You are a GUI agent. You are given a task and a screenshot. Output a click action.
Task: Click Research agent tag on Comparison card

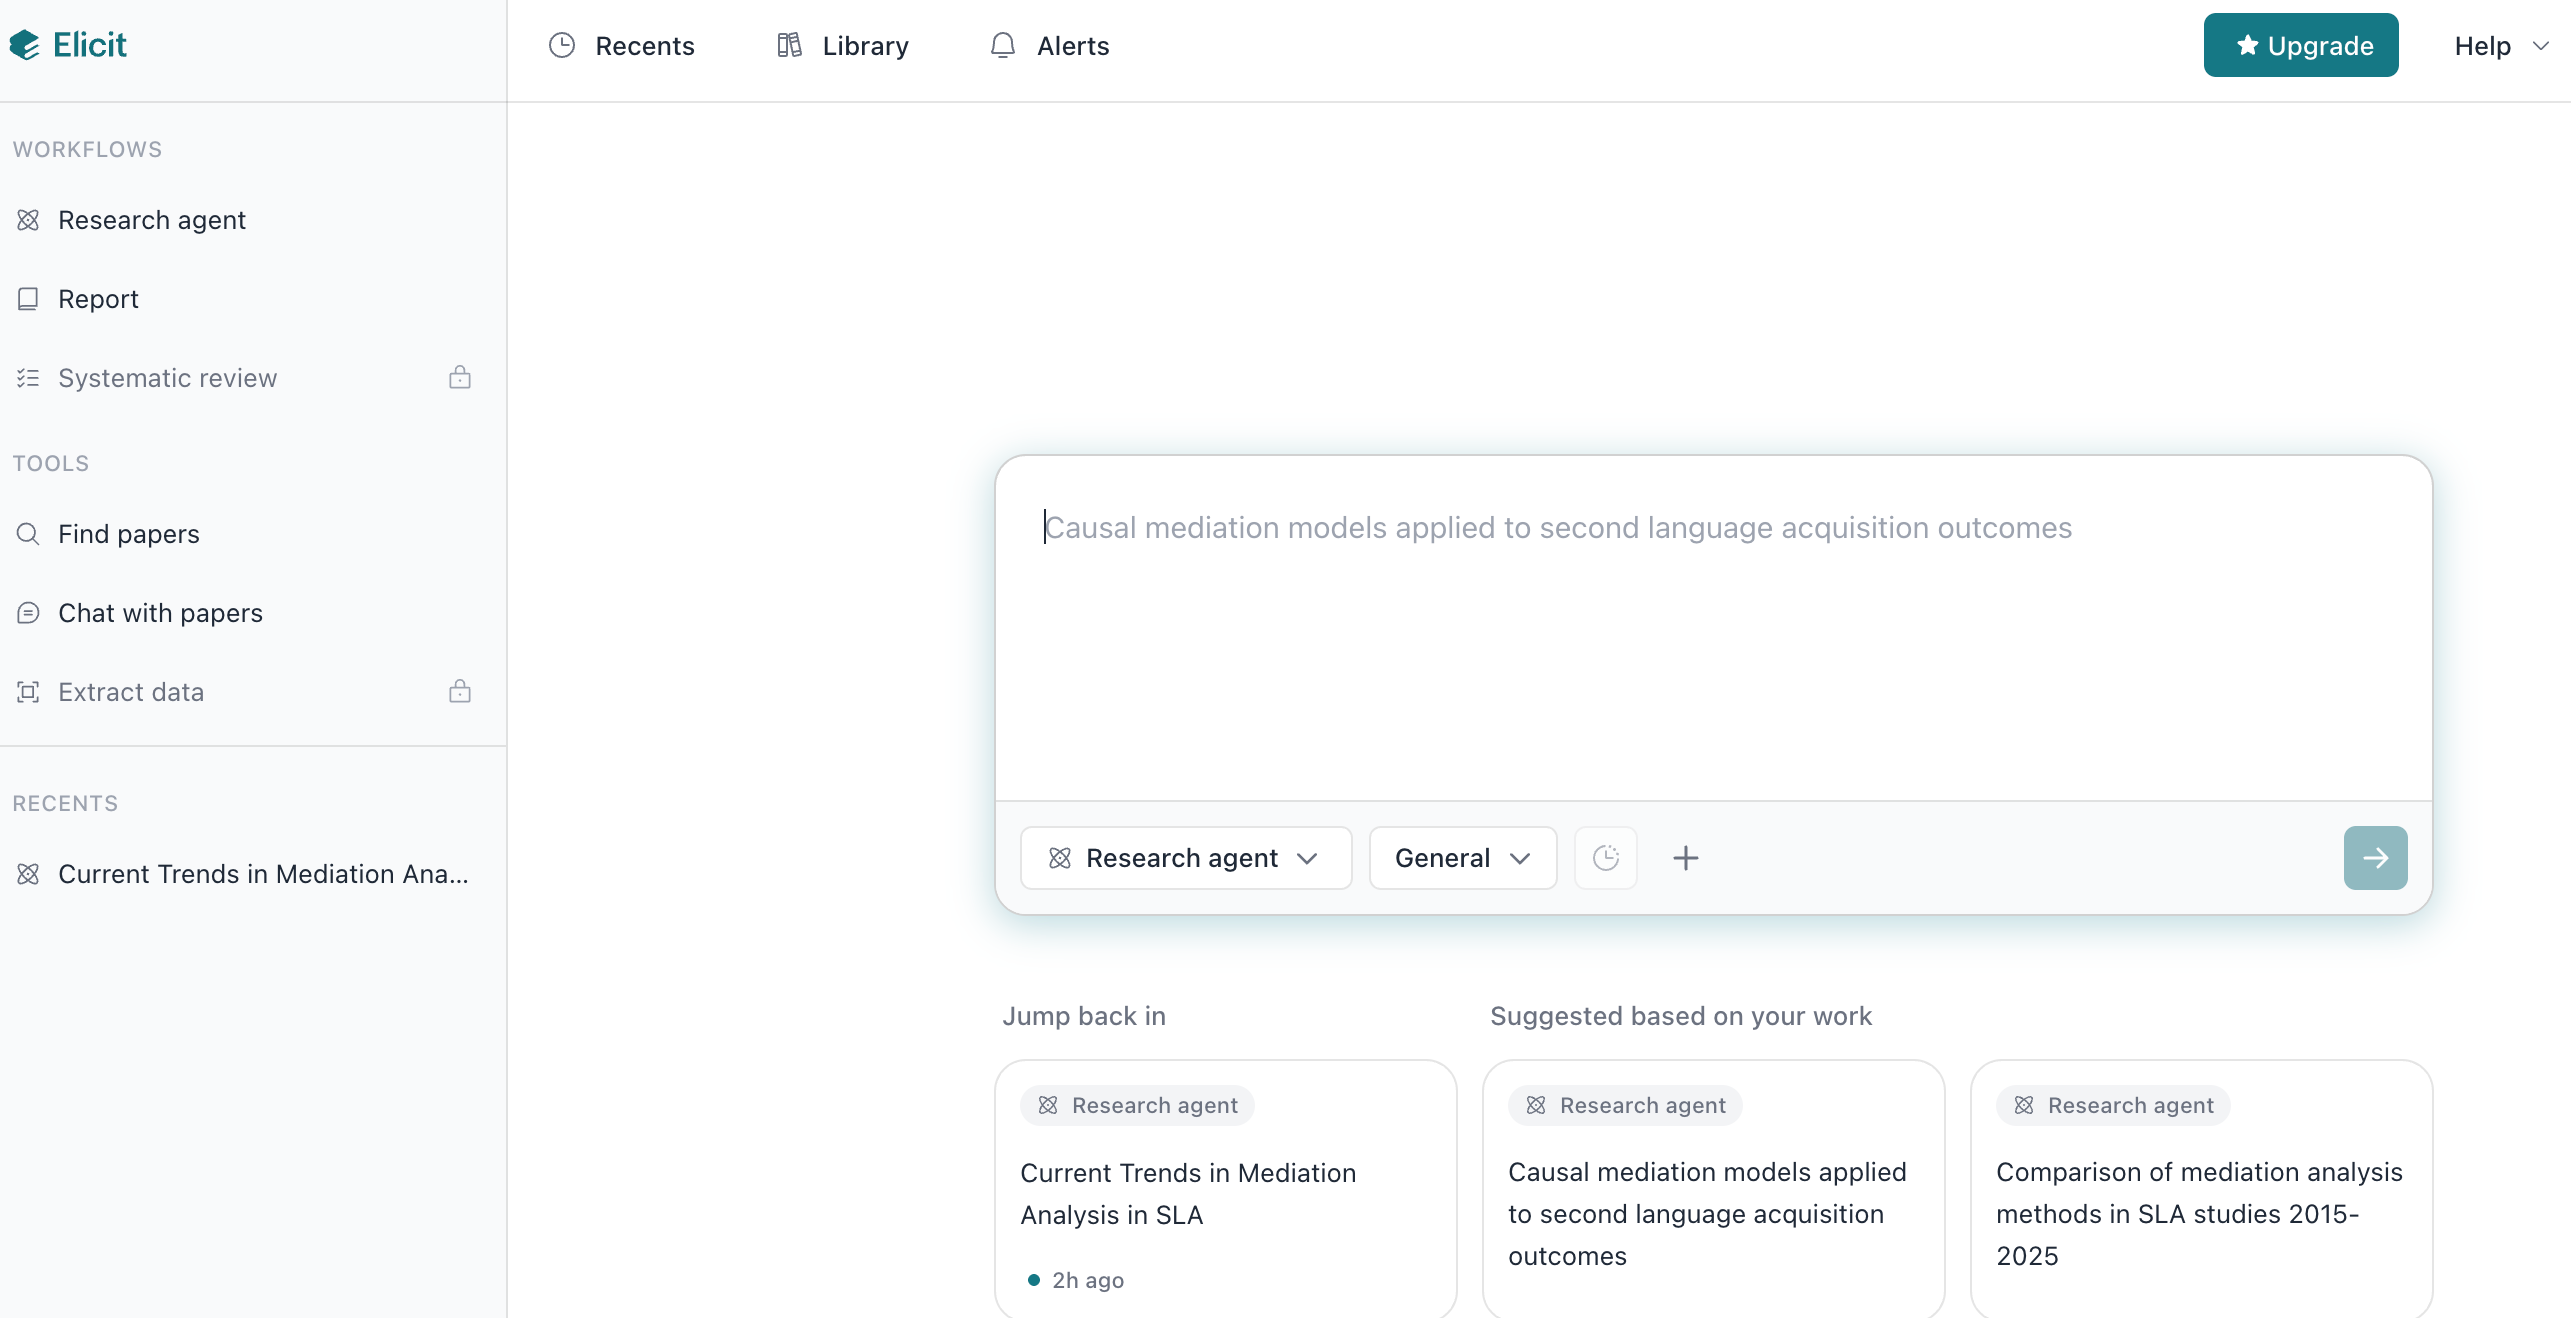(x=2114, y=1105)
